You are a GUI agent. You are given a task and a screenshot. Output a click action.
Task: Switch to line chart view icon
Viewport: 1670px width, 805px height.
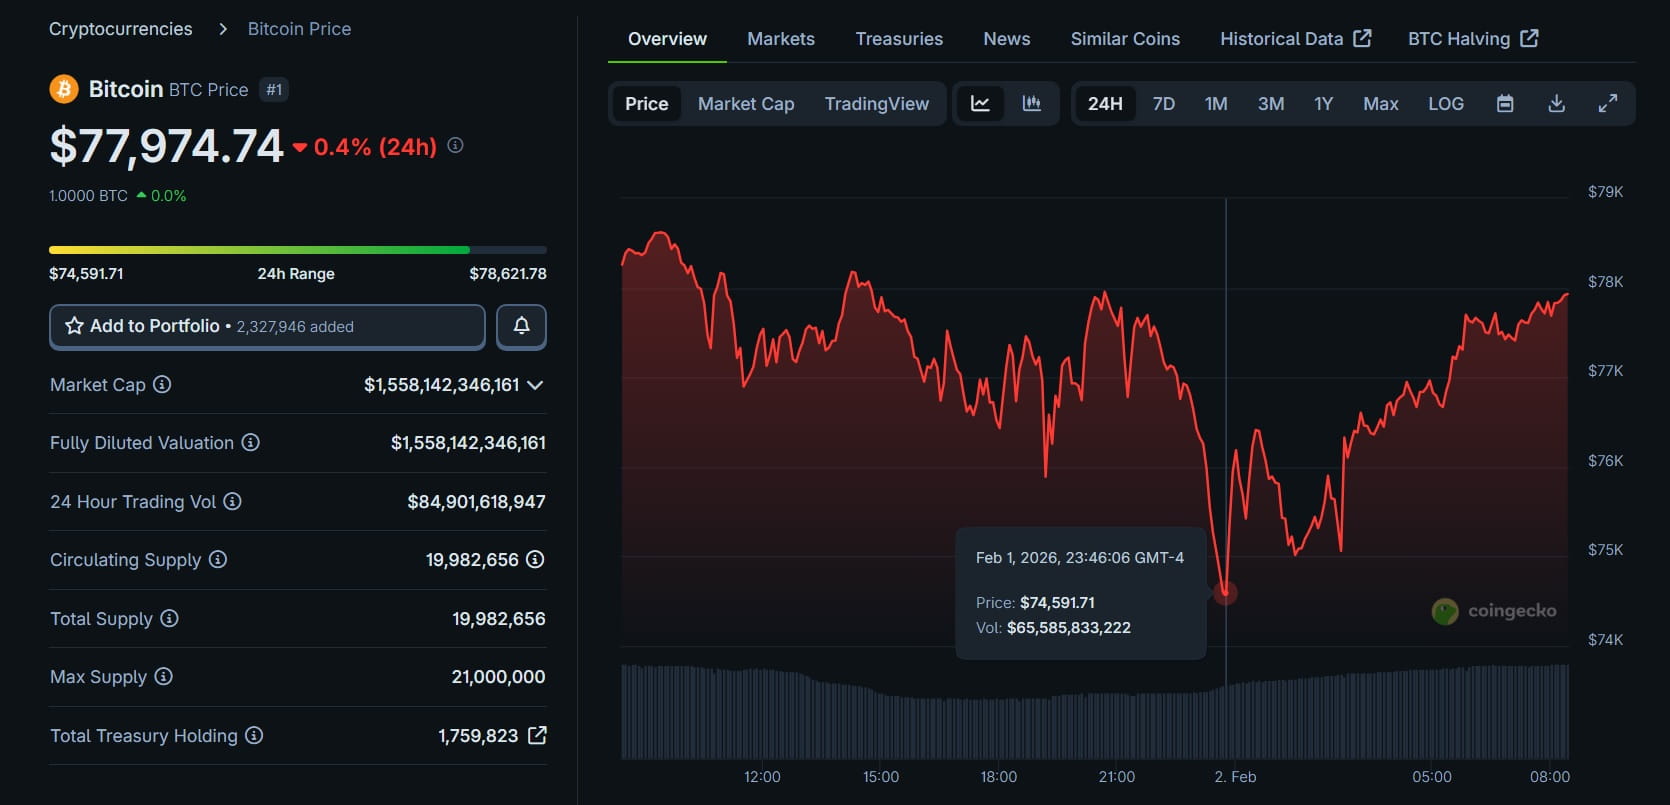980,104
